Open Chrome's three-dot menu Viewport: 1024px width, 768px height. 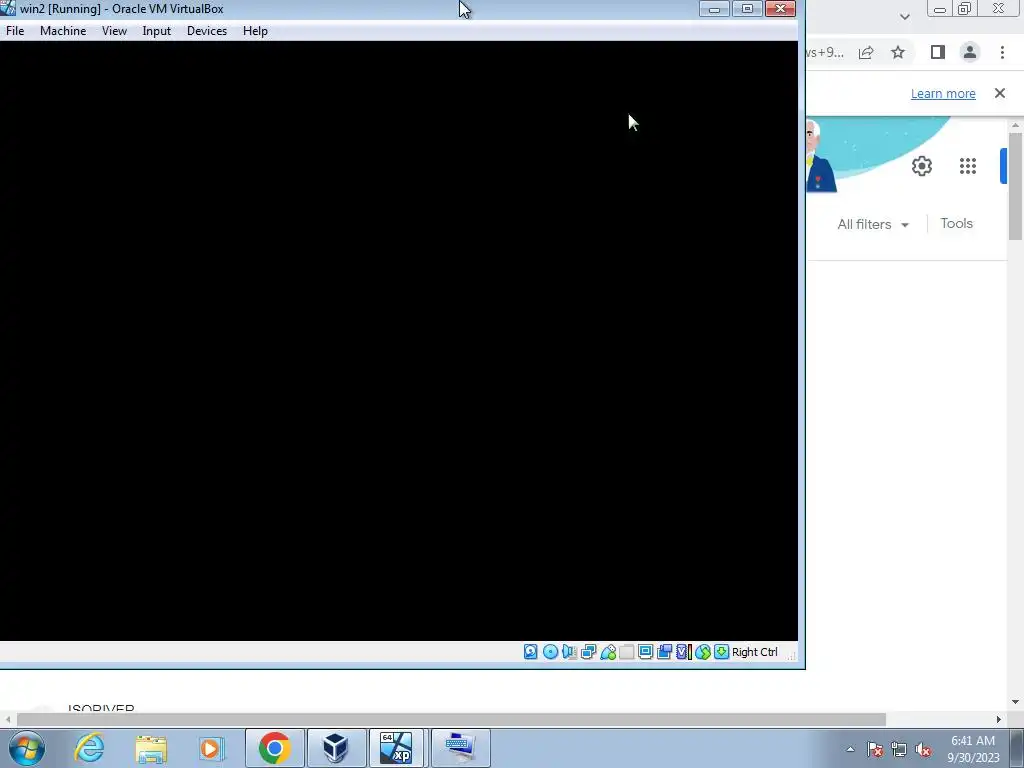(1002, 52)
